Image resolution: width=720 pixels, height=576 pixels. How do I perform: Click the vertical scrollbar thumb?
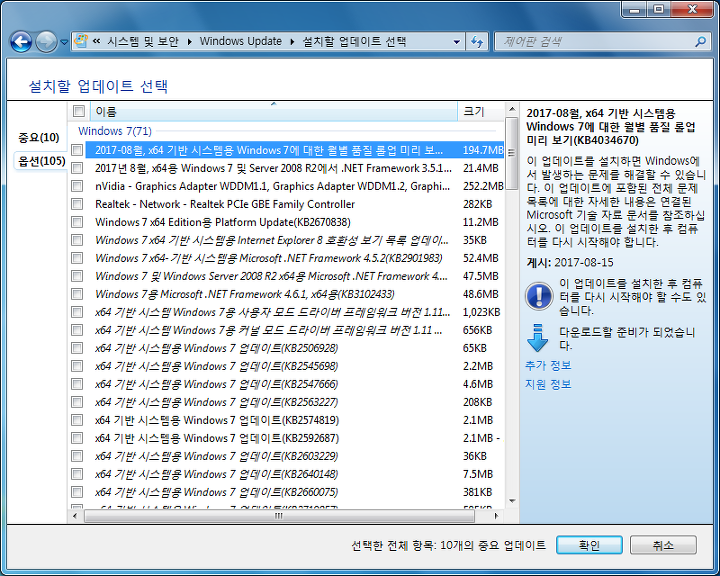(512, 152)
